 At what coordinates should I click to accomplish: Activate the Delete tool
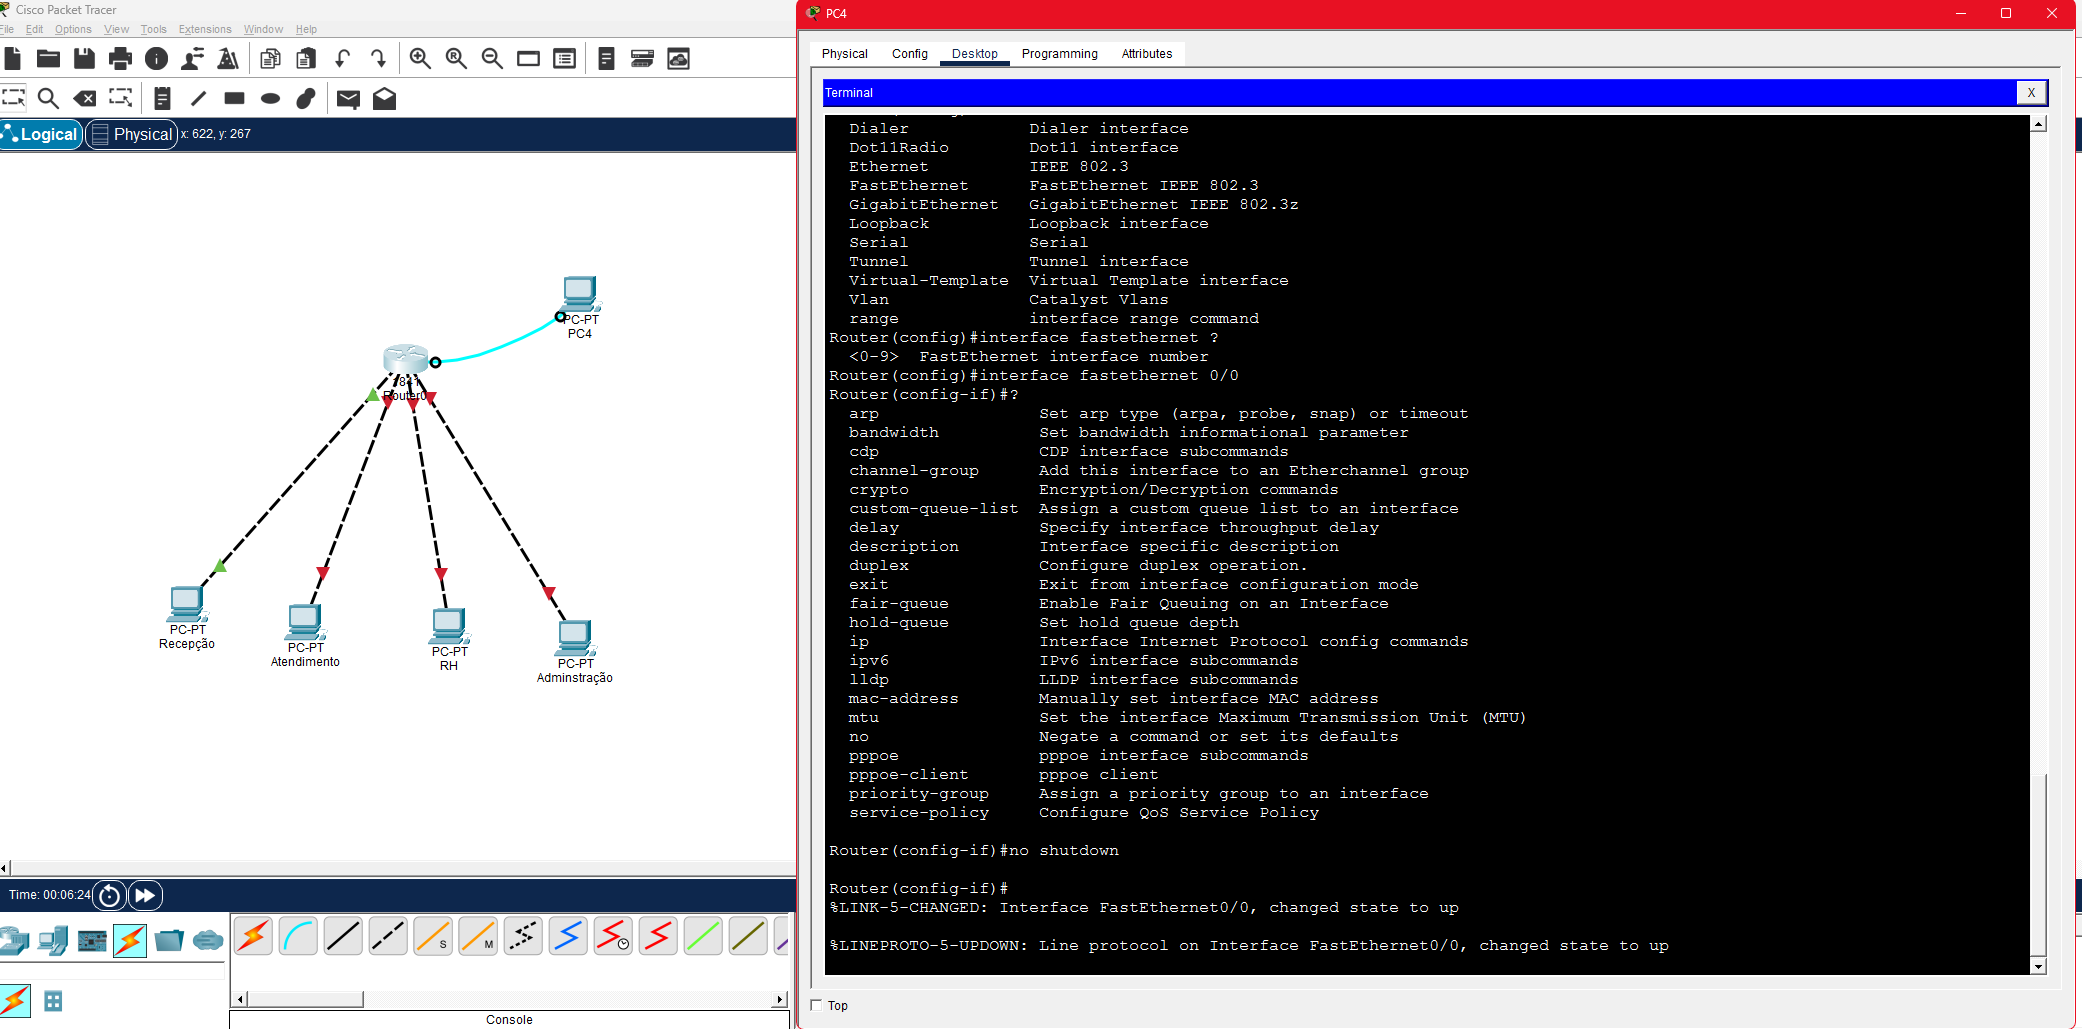coord(85,98)
